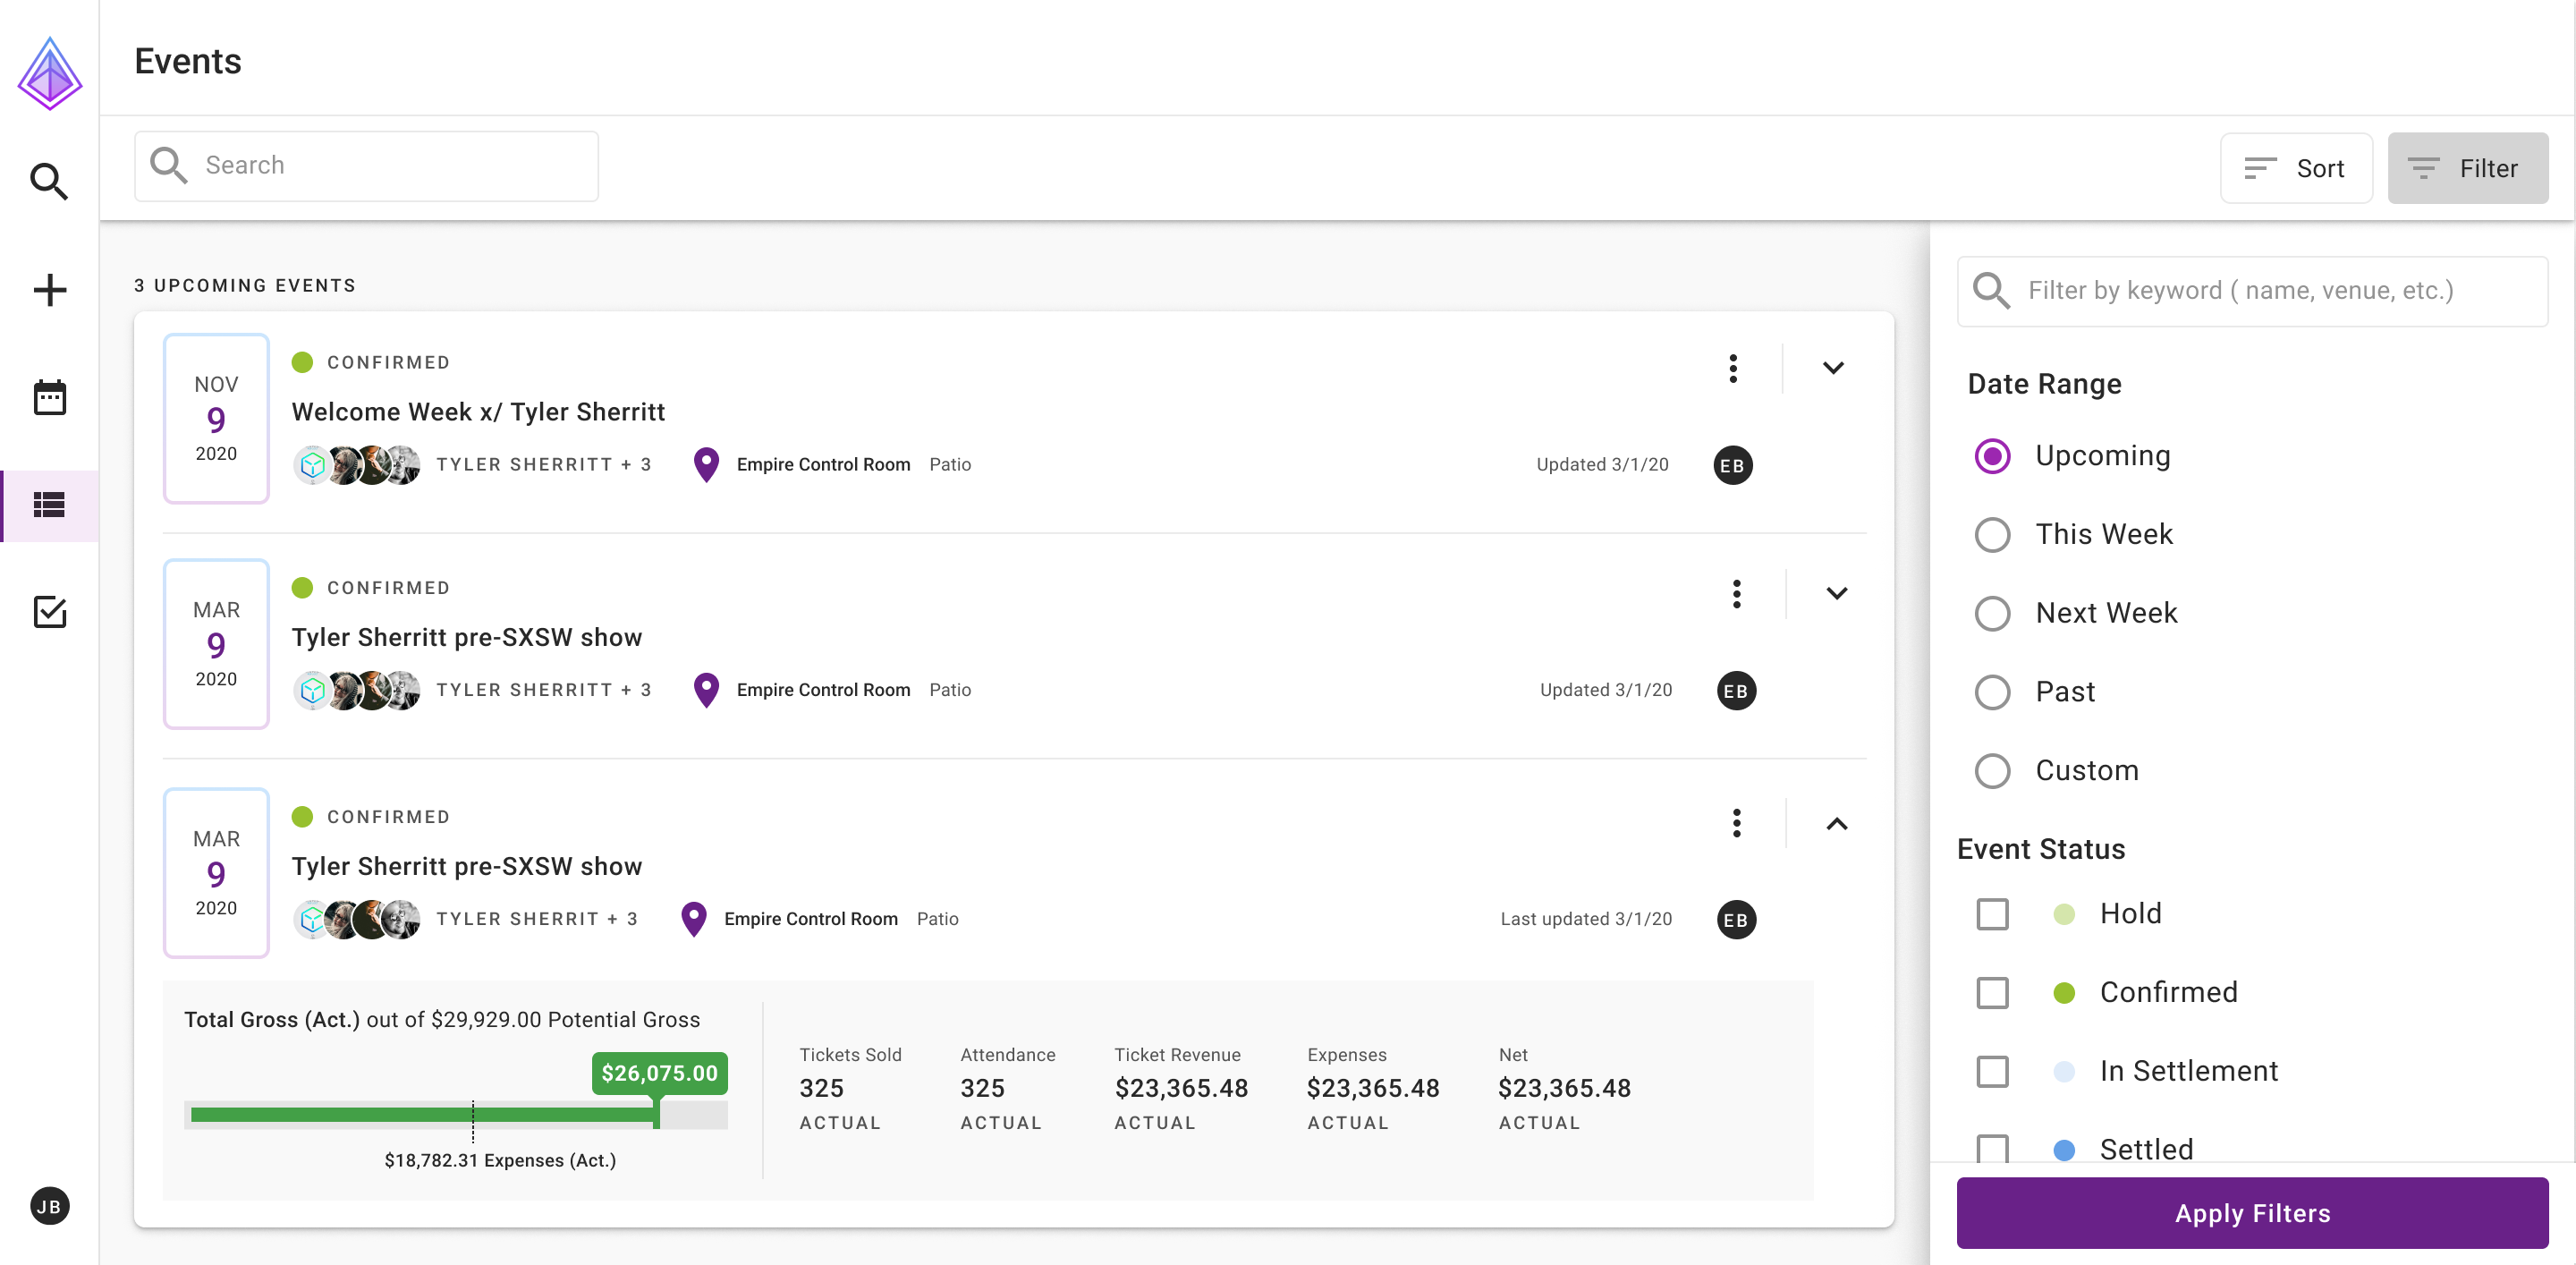Click the location pin icon for Empire Control Room
The image size is (2576, 1265).
pyautogui.click(x=706, y=464)
